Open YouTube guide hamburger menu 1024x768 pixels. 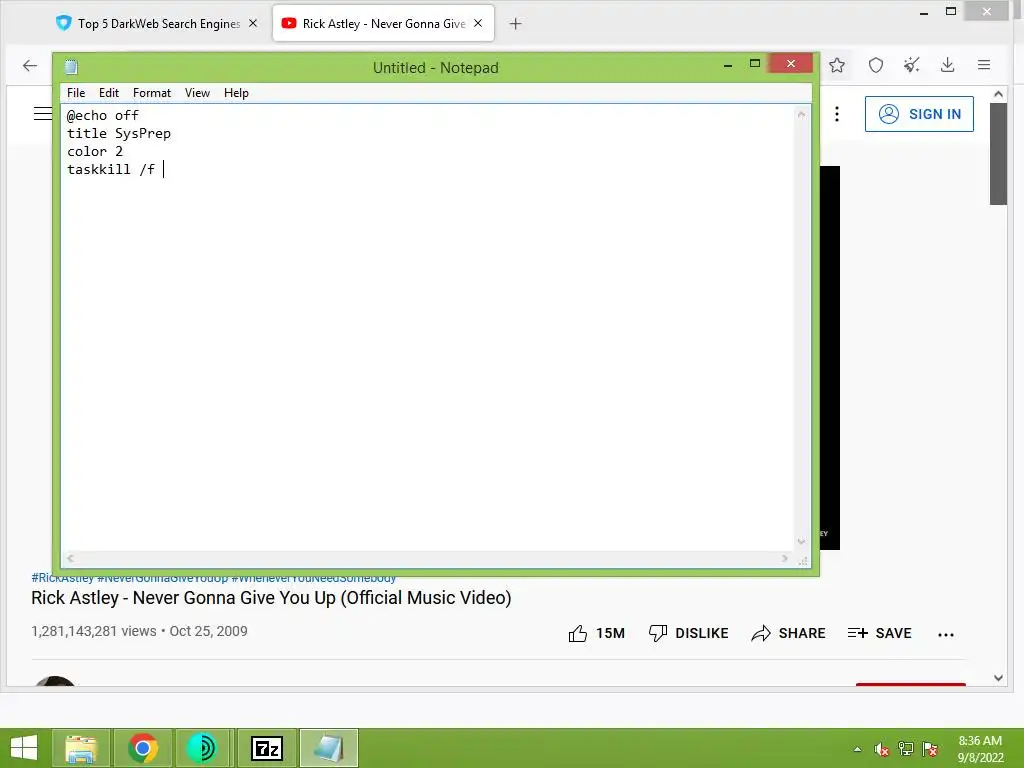click(x=43, y=114)
